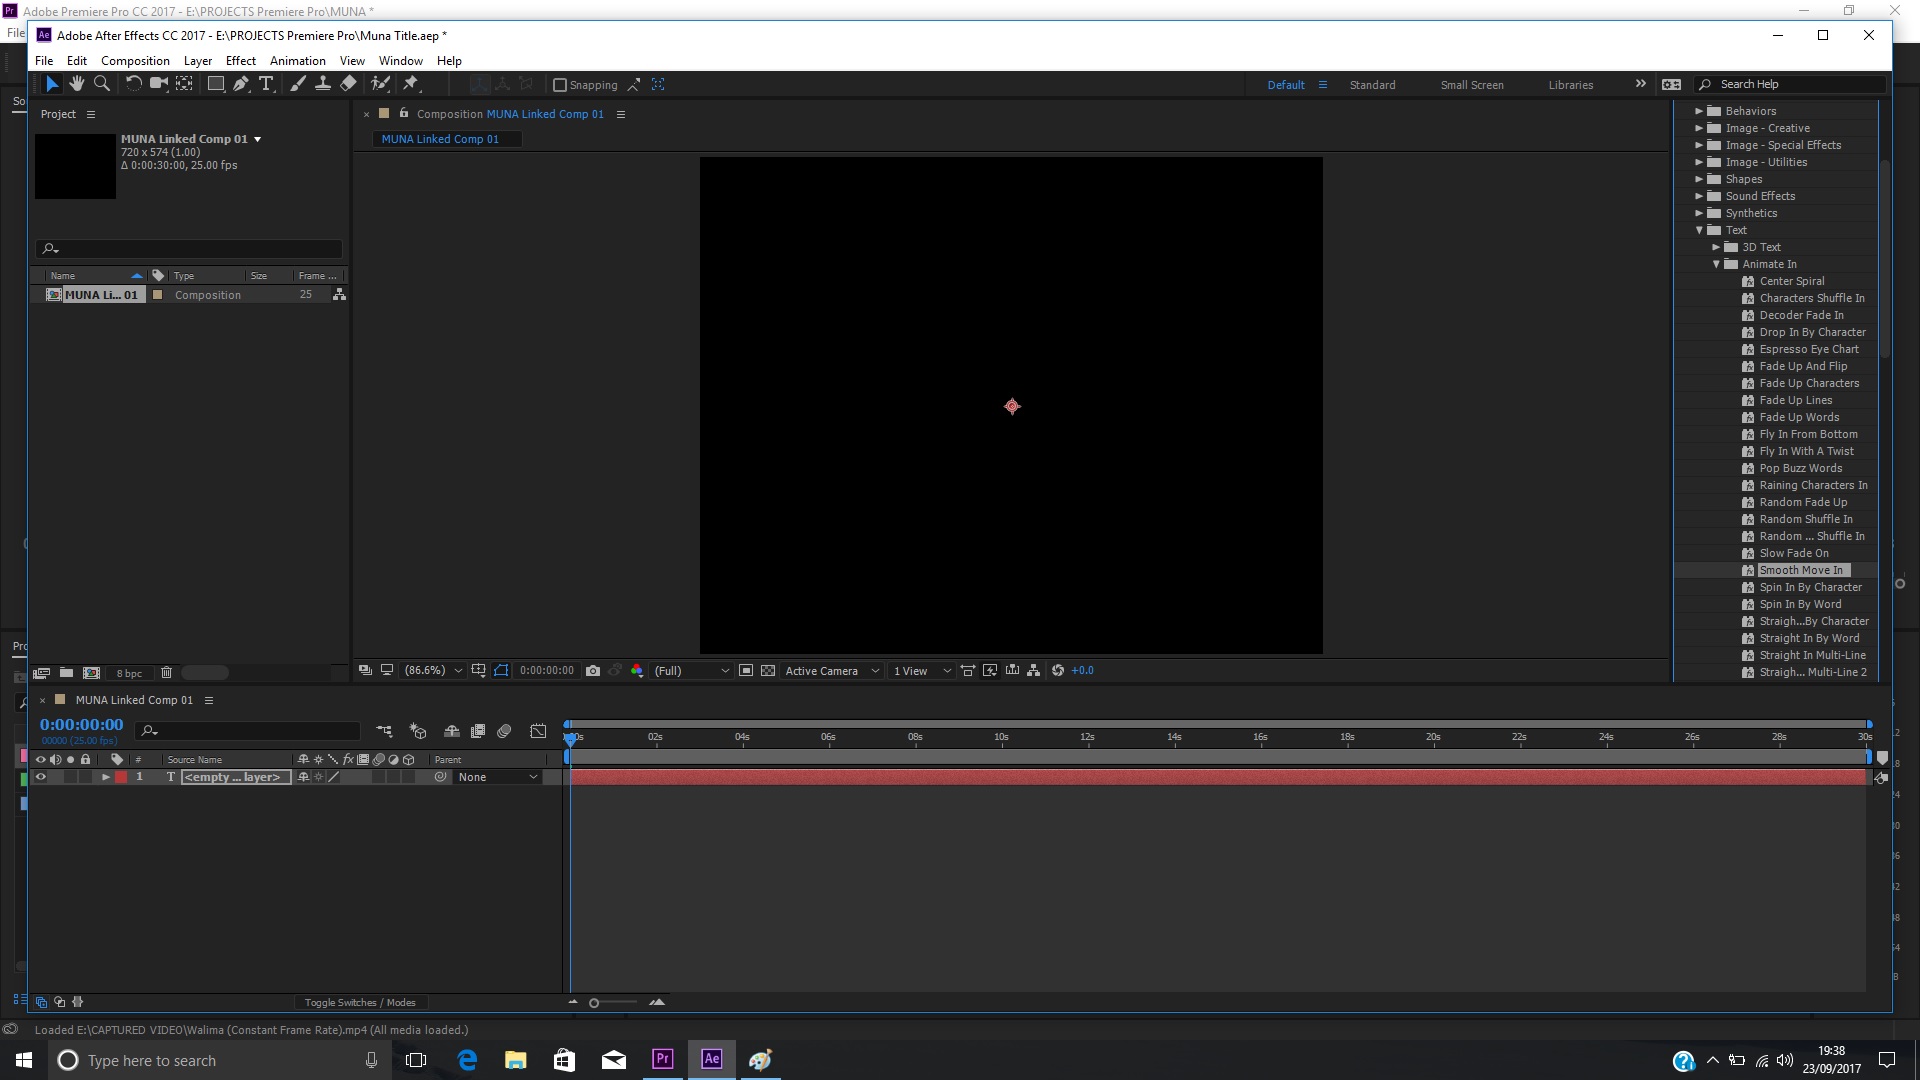Click Toggle Switches / Modes
The width and height of the screenshot is (1920, 1080).
point(360,1002)
